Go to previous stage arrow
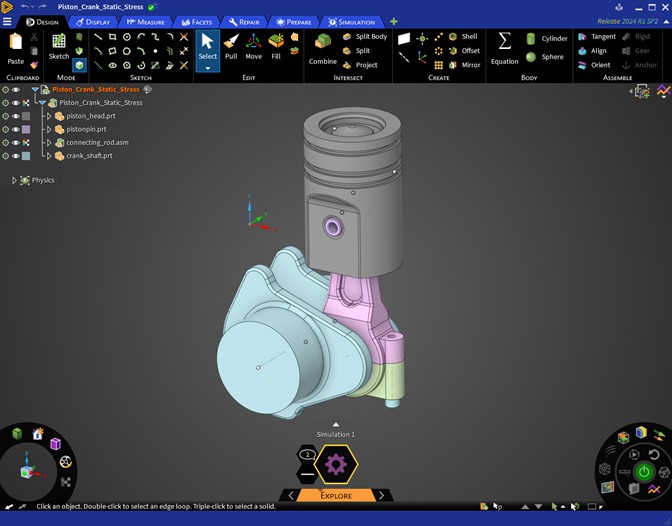 pyautogui.click(x=291, y=496)
